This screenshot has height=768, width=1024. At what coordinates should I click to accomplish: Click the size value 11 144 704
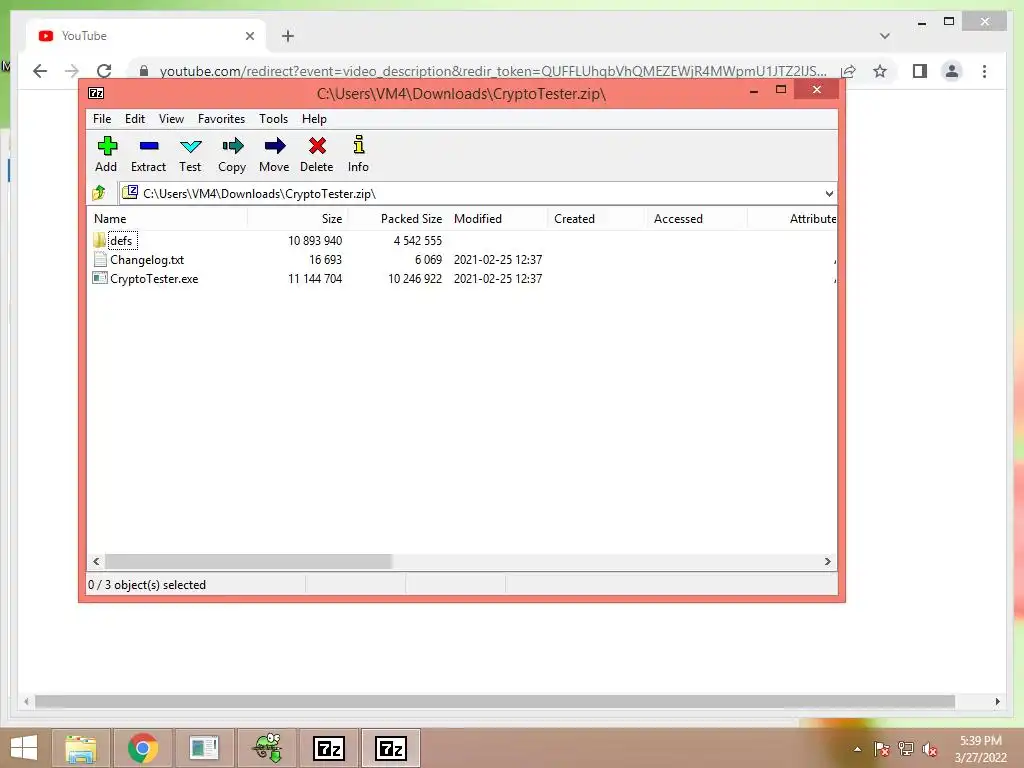click(315, 279)
